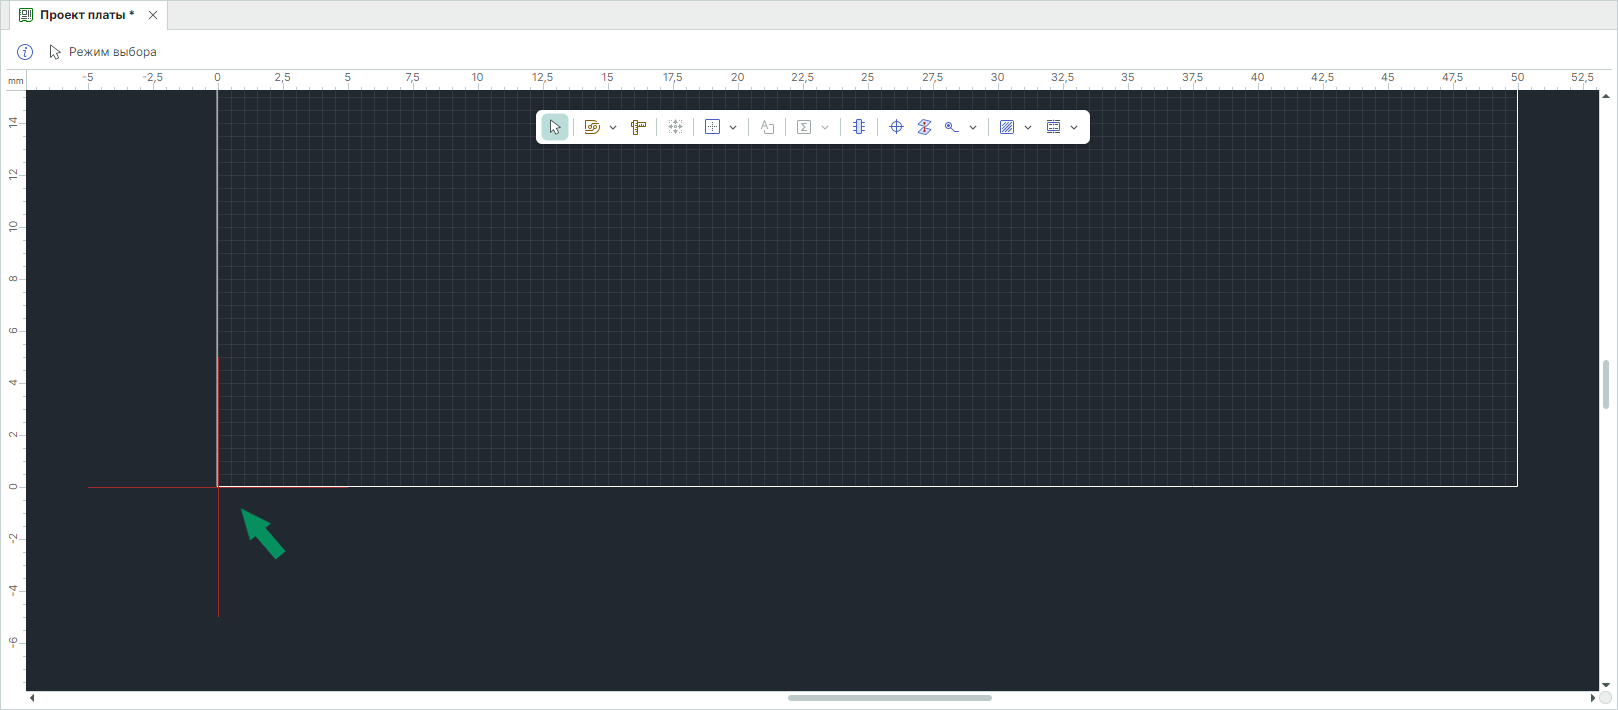Viewport: 1618px width, 710px height.
Task: Close the Проект платы tab
Action: click(153, 15)
